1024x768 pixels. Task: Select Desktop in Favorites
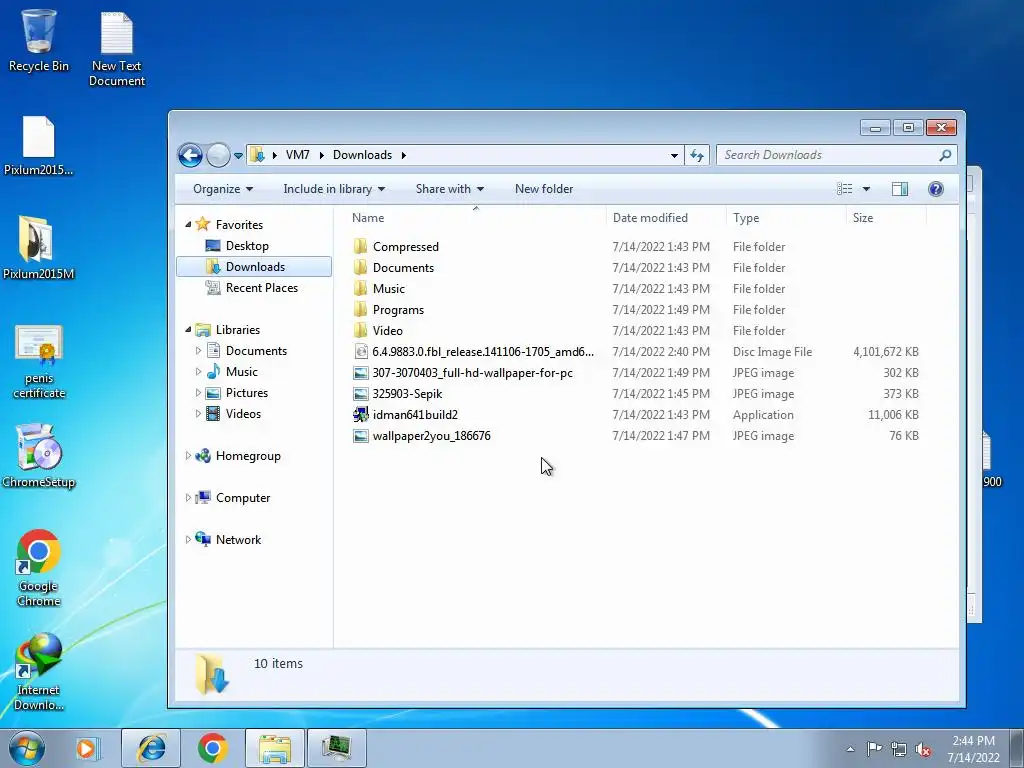247,246
